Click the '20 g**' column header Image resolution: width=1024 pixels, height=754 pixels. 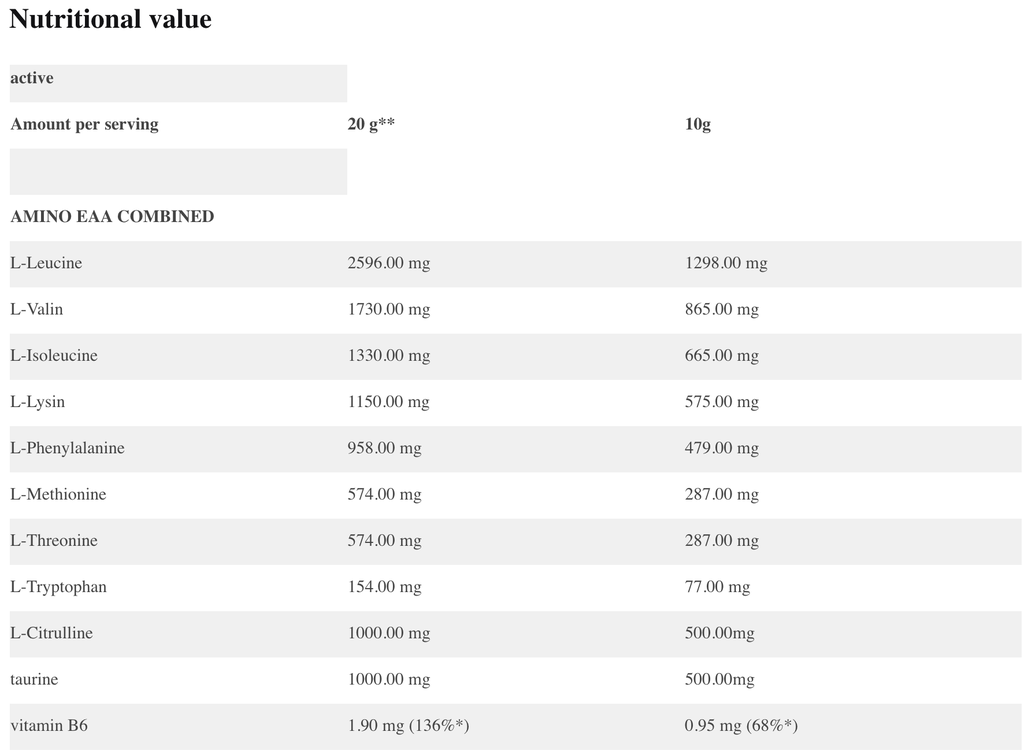pos(371,125)
